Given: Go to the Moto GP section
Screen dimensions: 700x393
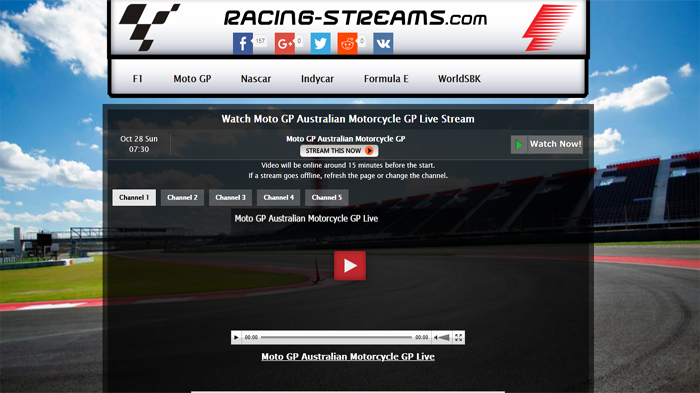Looking at the screenshot, I should [192, 79].
